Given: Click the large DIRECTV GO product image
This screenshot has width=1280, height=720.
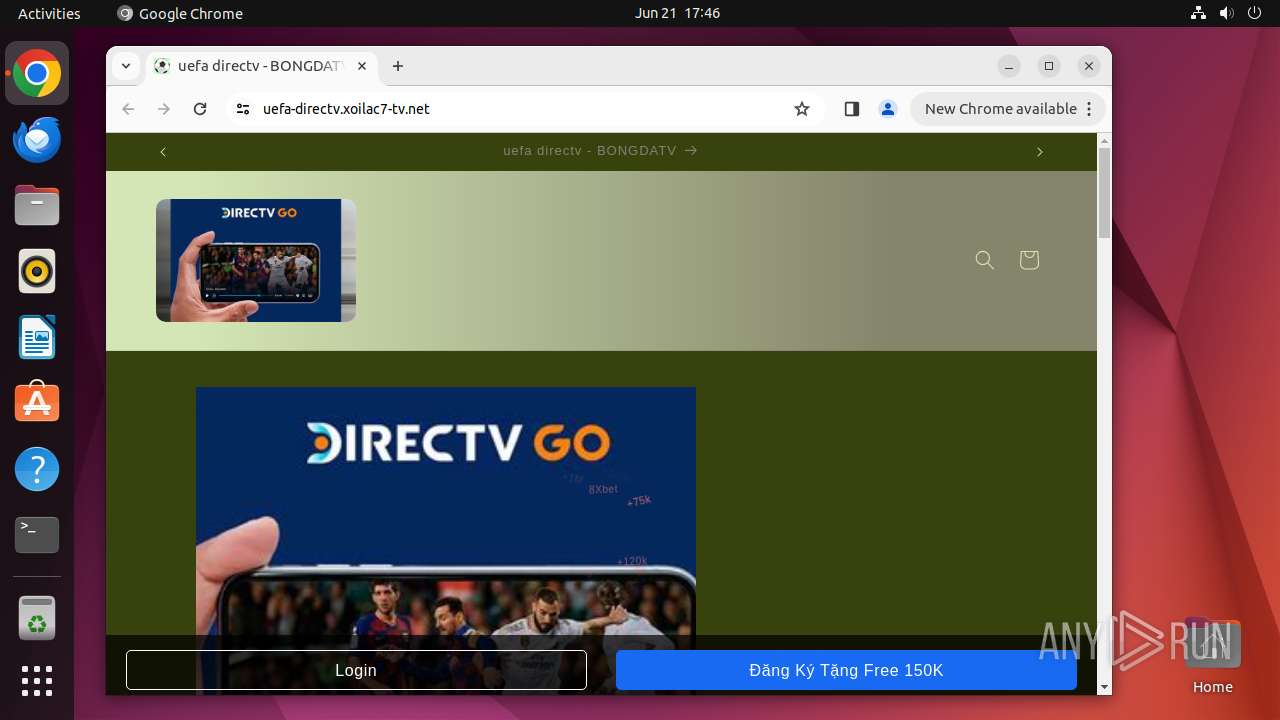Looking at the screenshot, I should click(446, 540).
